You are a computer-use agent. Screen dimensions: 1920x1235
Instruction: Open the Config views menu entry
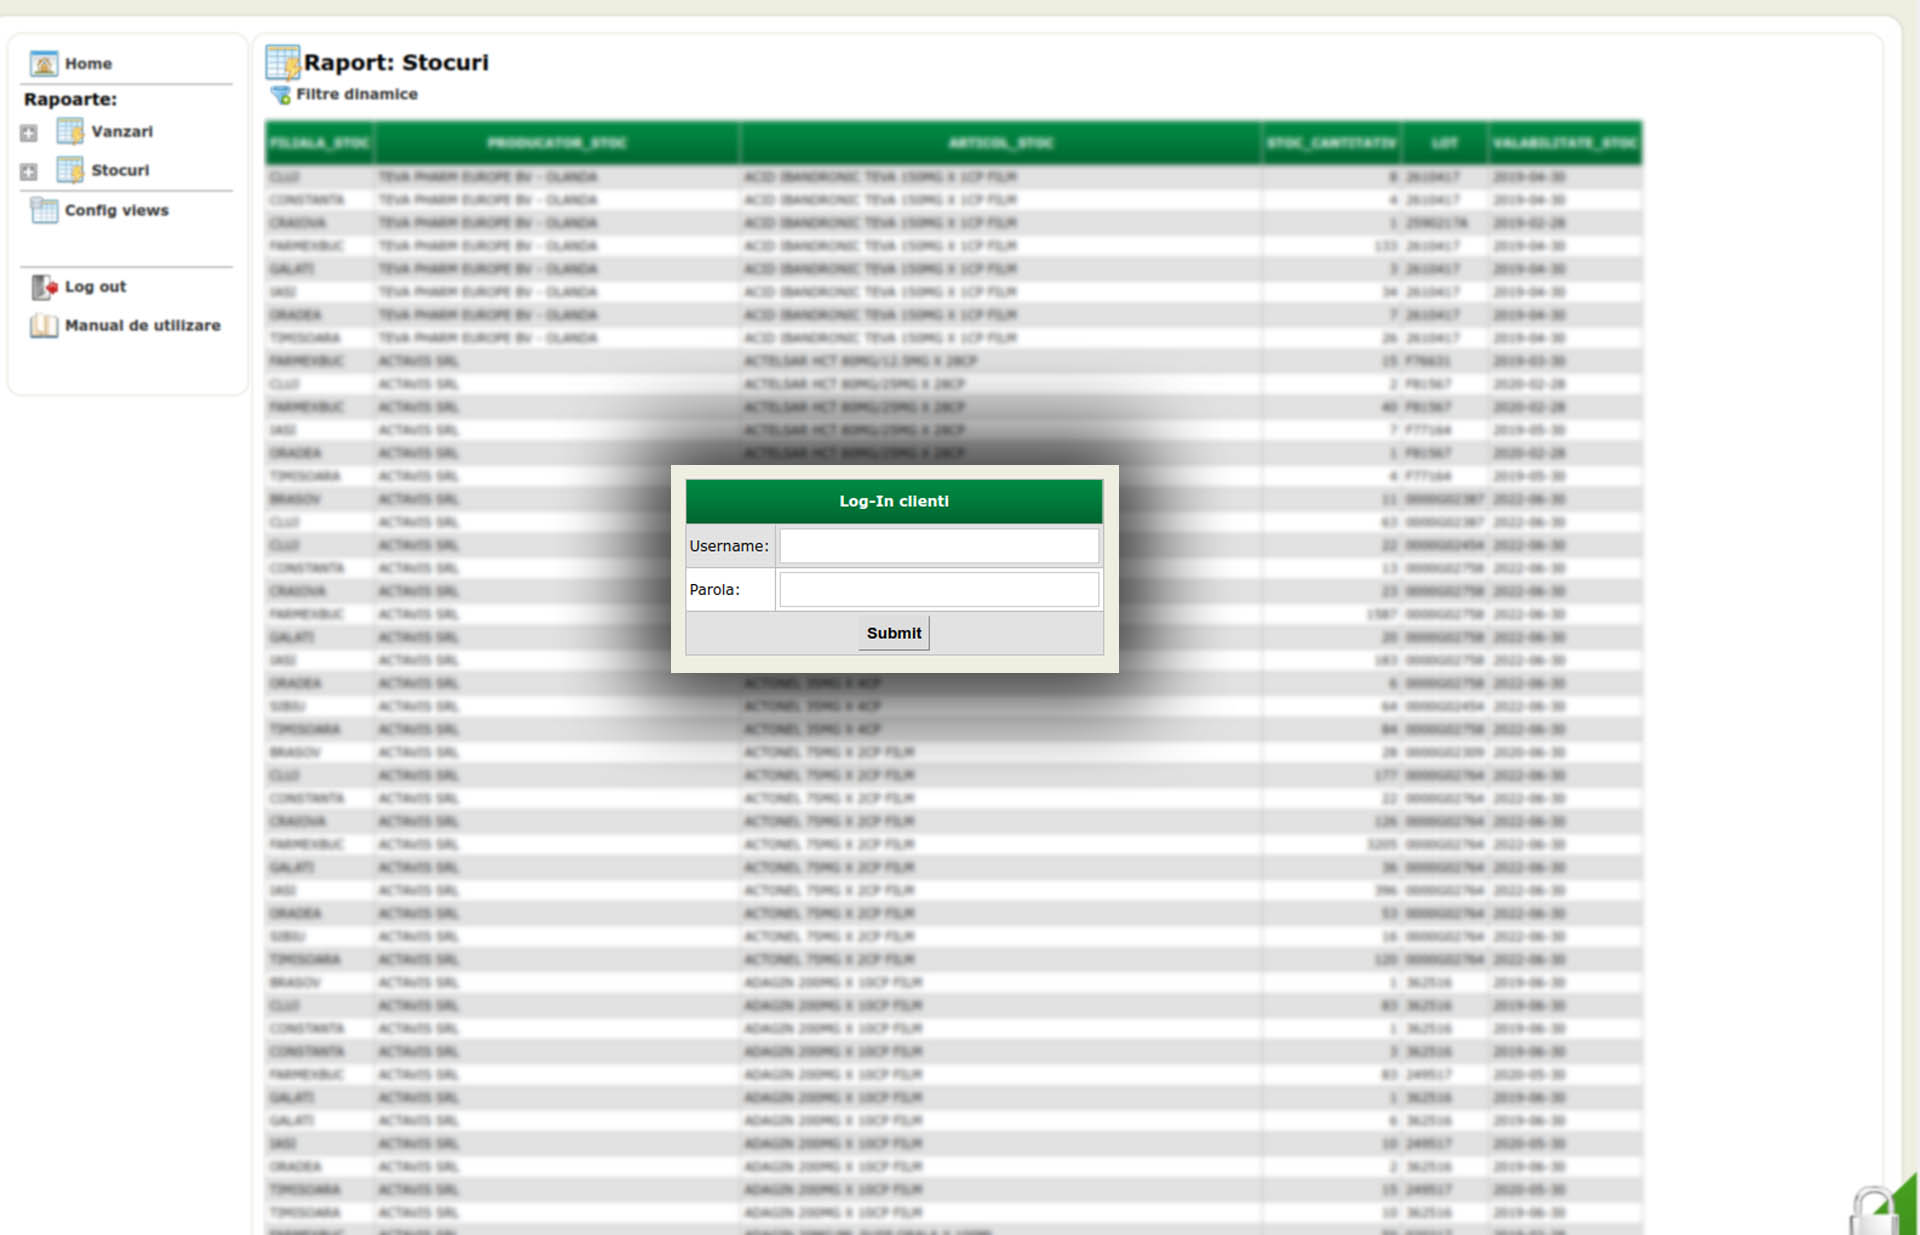[x=117, y=210]
